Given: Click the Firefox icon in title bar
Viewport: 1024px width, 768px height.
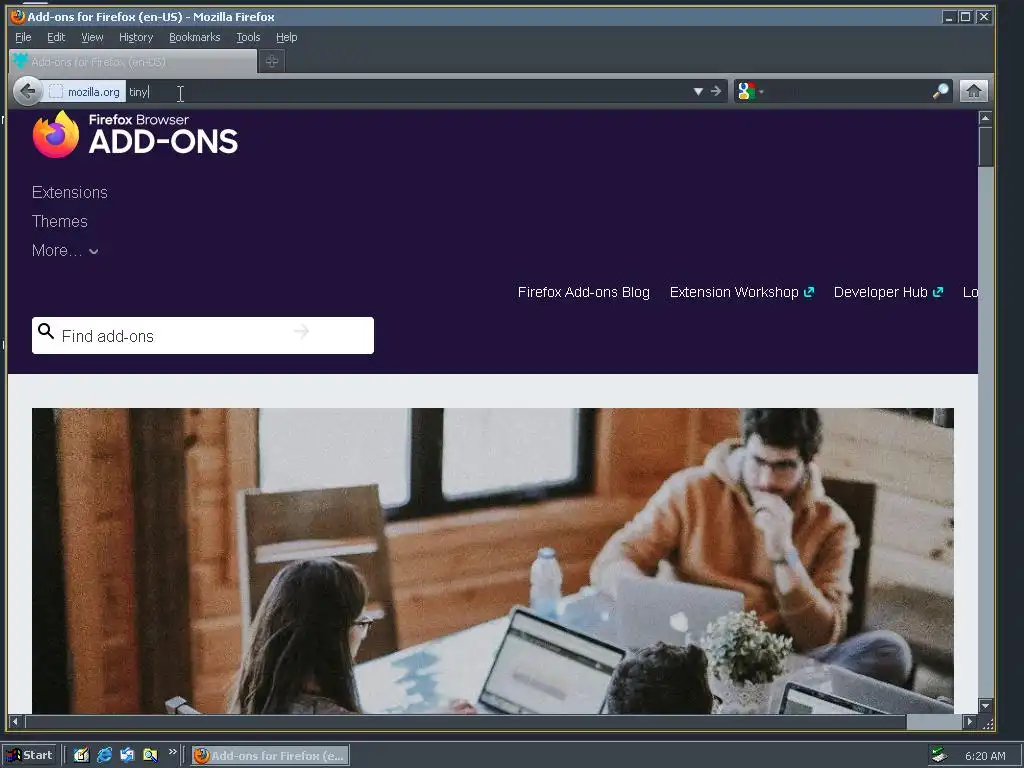Looking at the screenshot, I should 18,16.
